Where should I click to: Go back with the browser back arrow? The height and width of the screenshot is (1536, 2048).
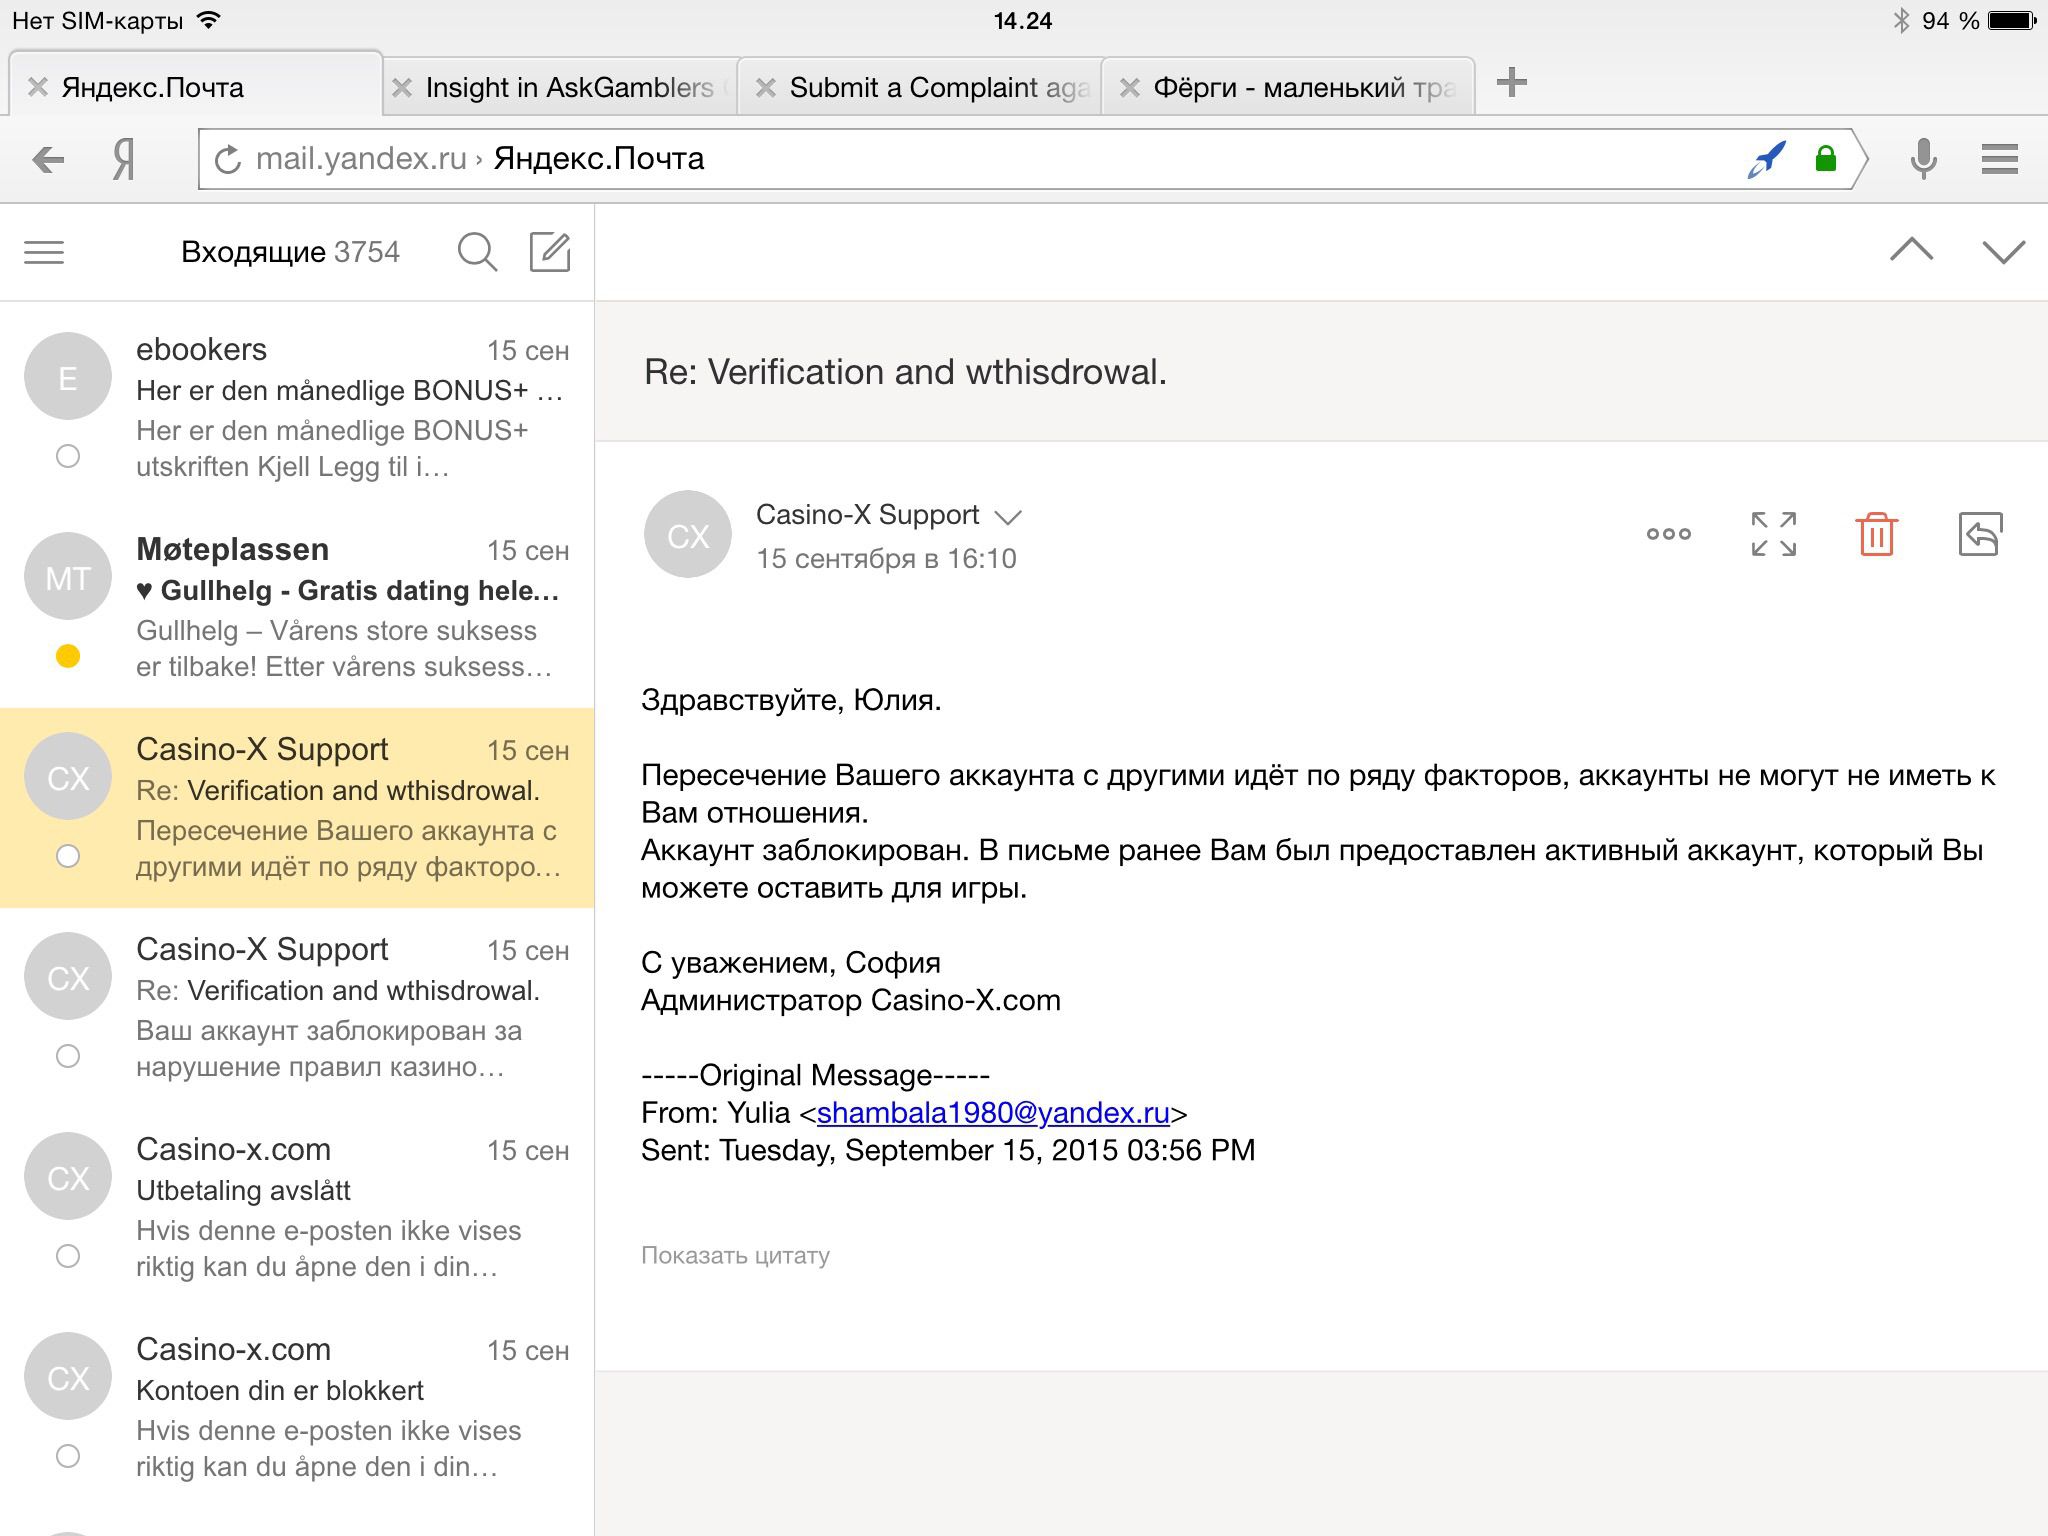click(x=48, y=159)
